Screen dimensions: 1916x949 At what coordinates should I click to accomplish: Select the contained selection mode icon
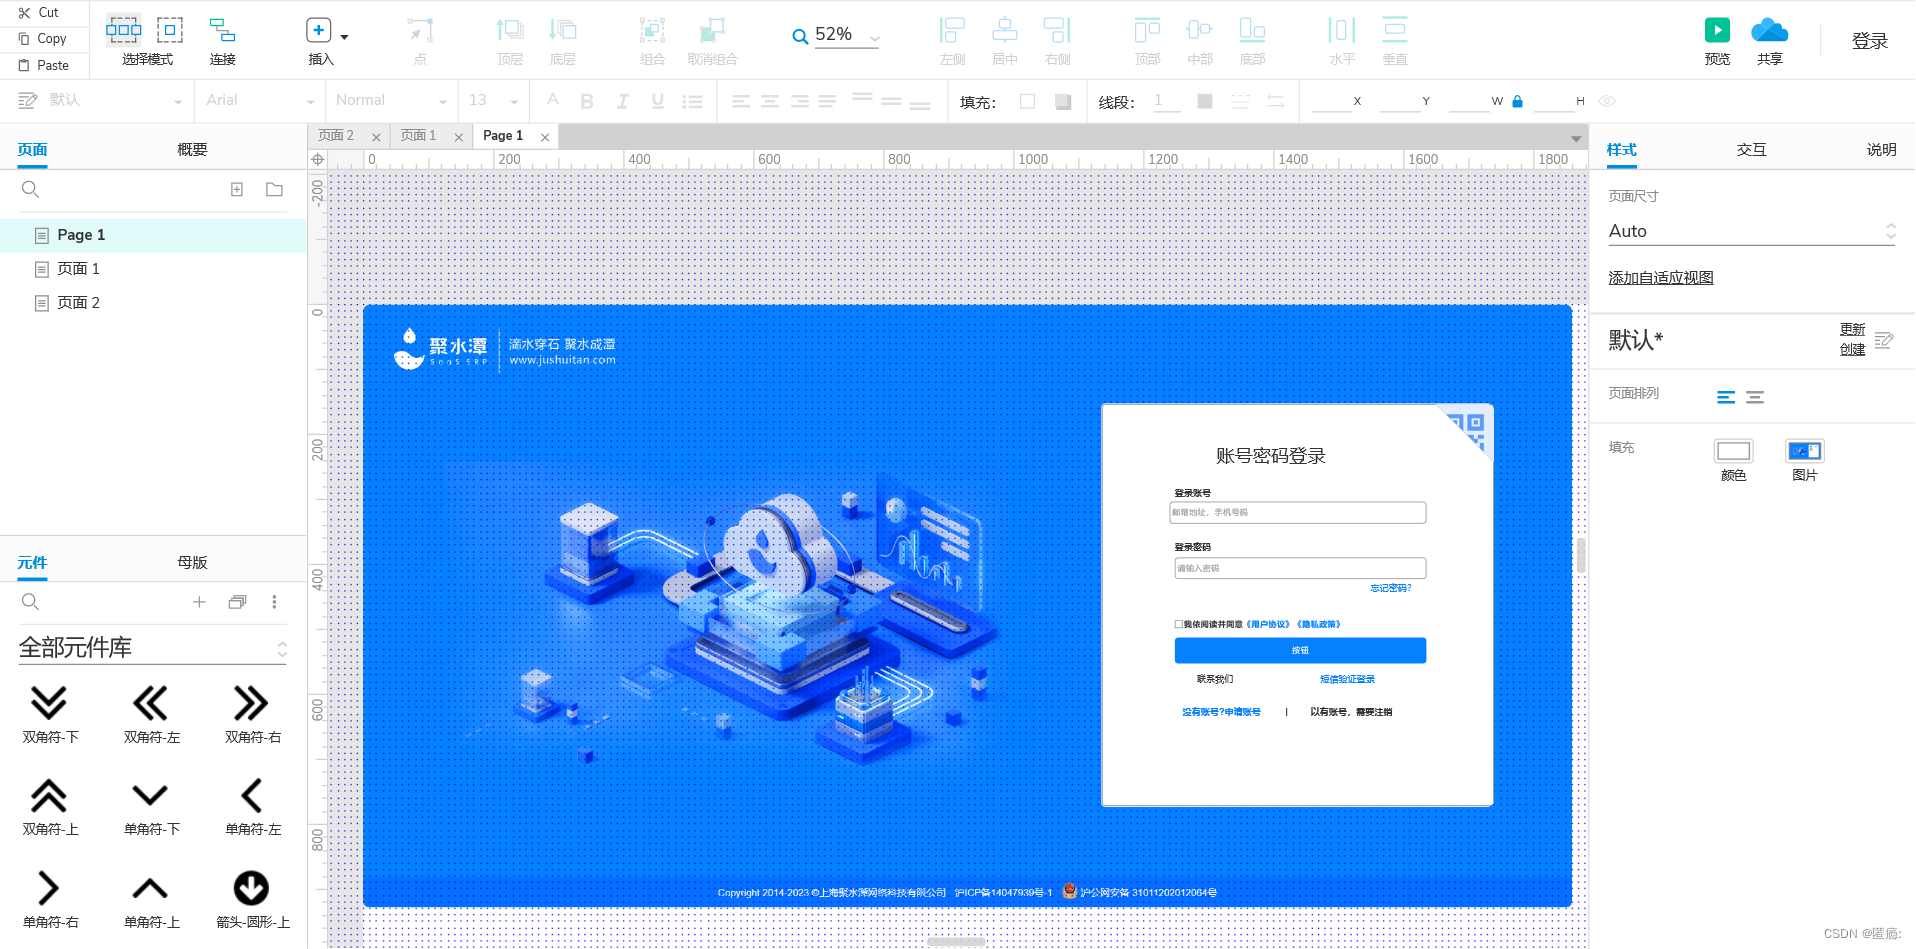point(170,30)
